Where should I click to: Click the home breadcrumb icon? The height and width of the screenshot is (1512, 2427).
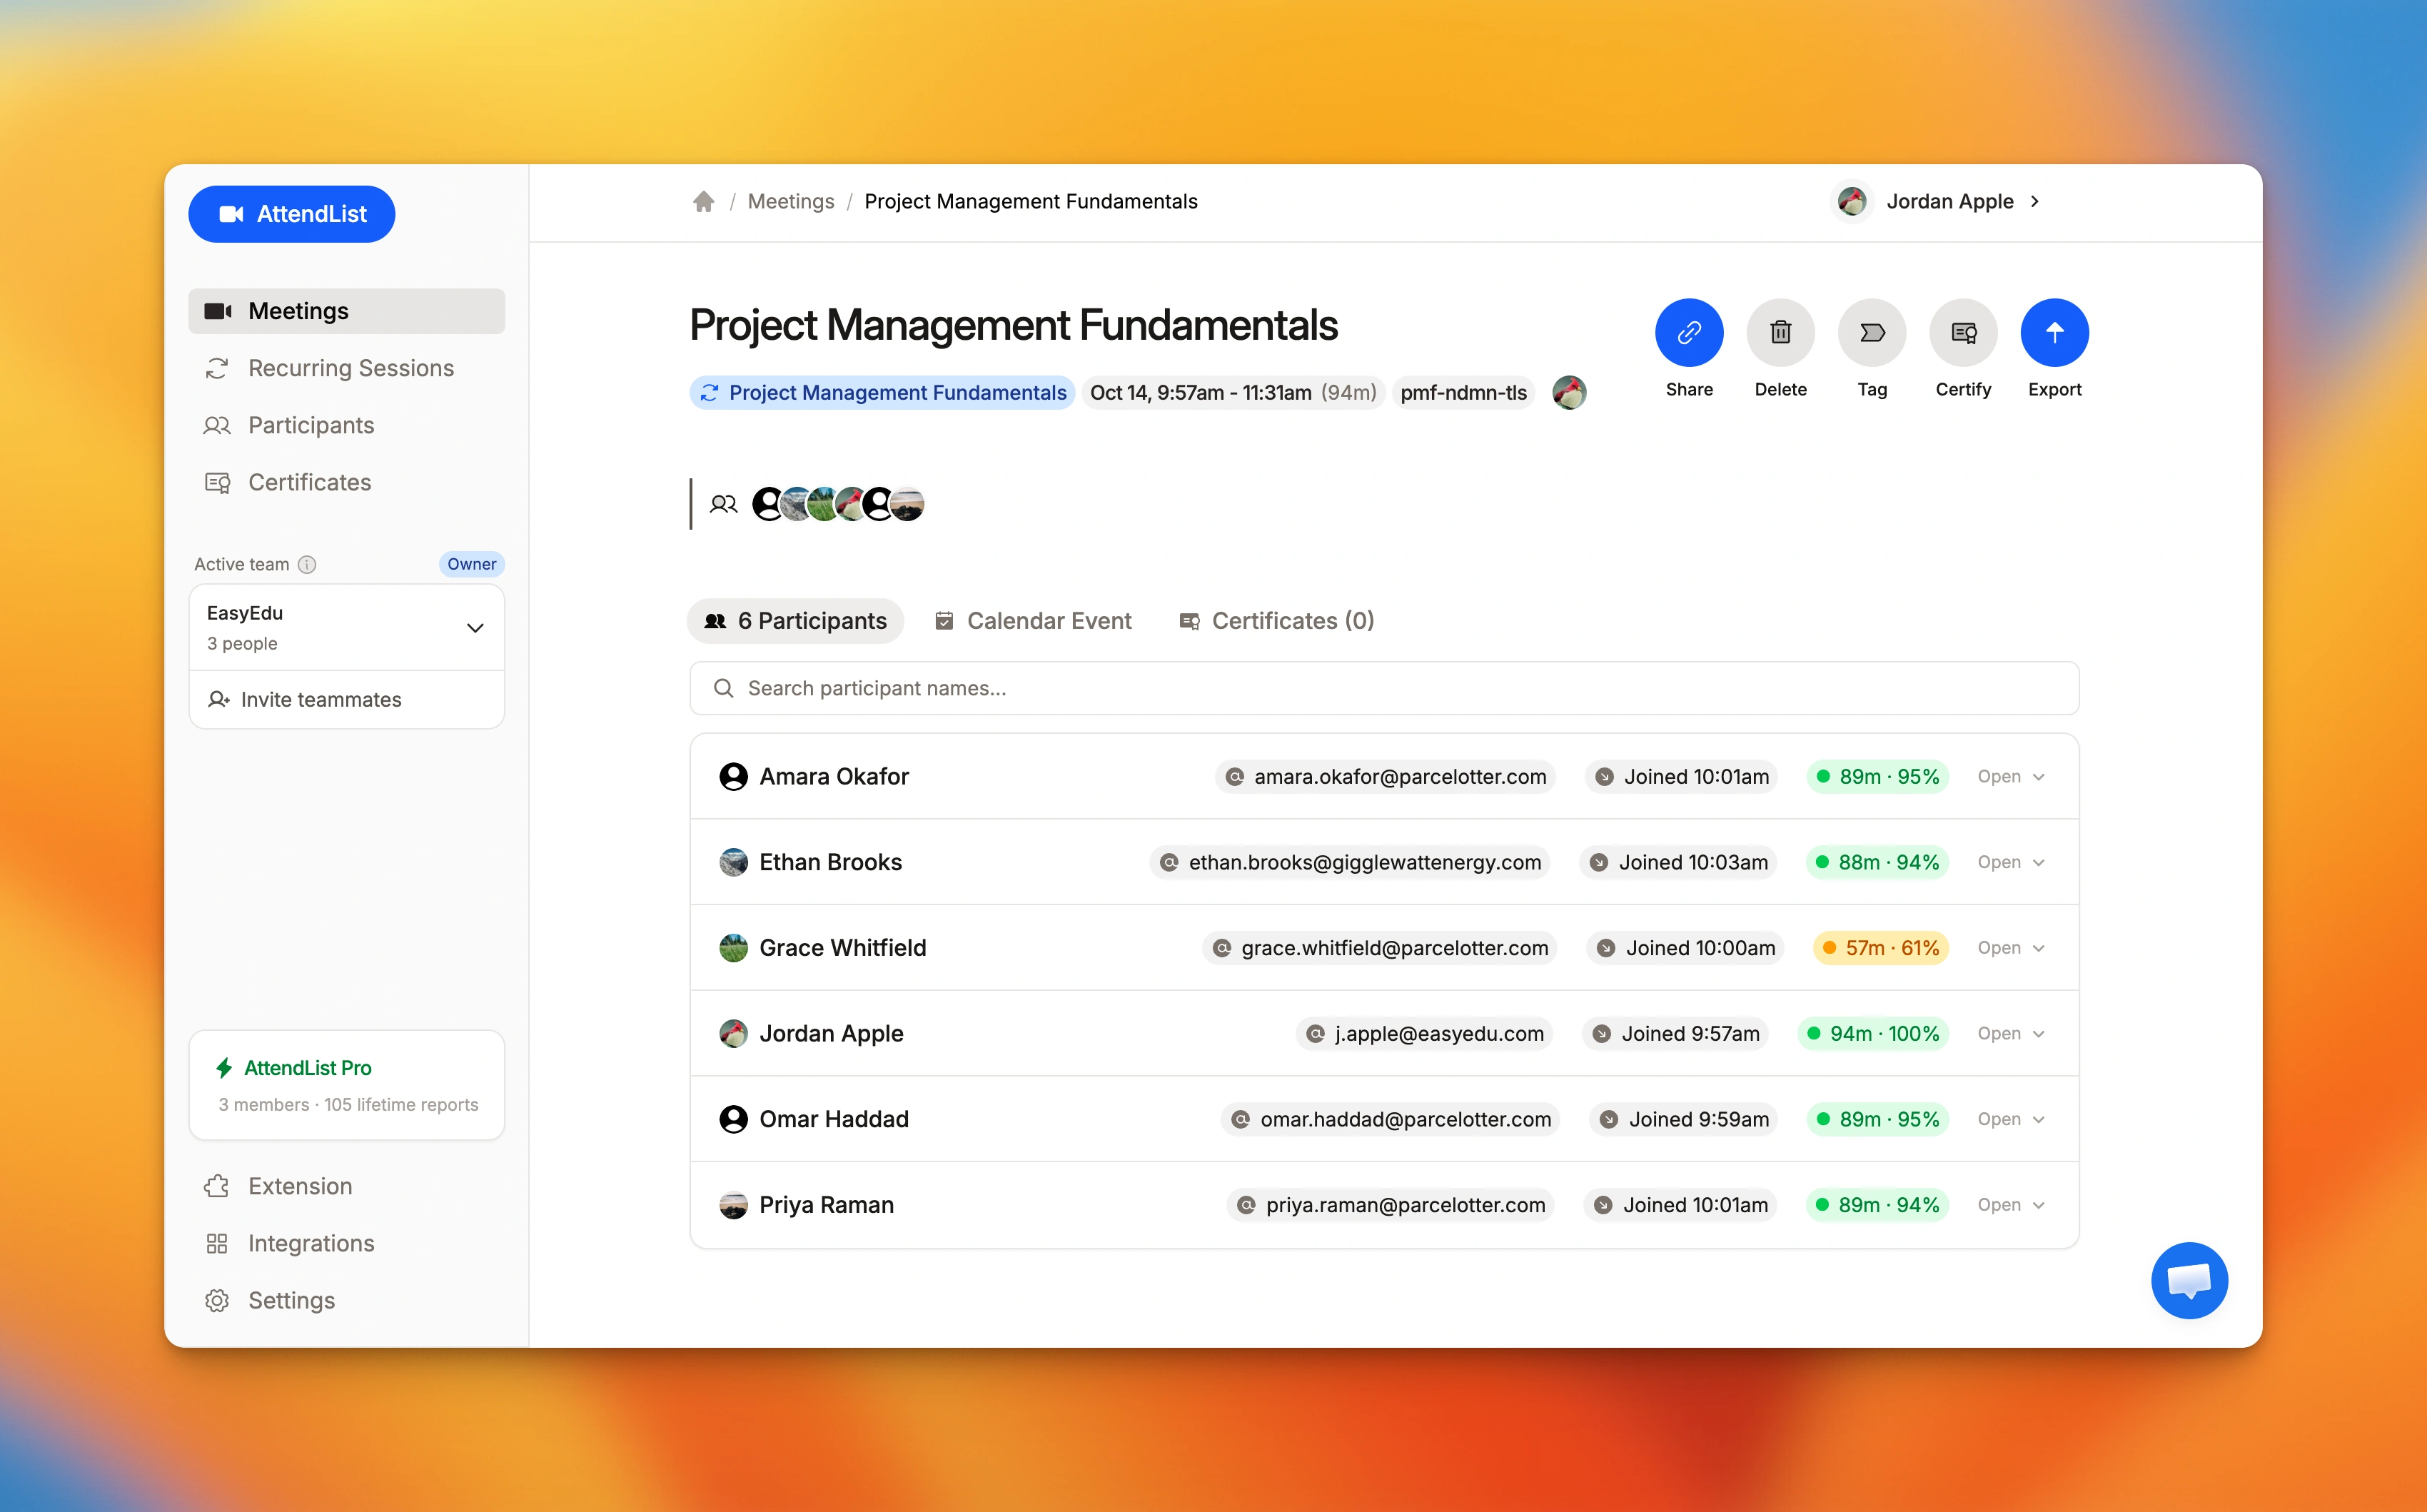pos(703,202)
